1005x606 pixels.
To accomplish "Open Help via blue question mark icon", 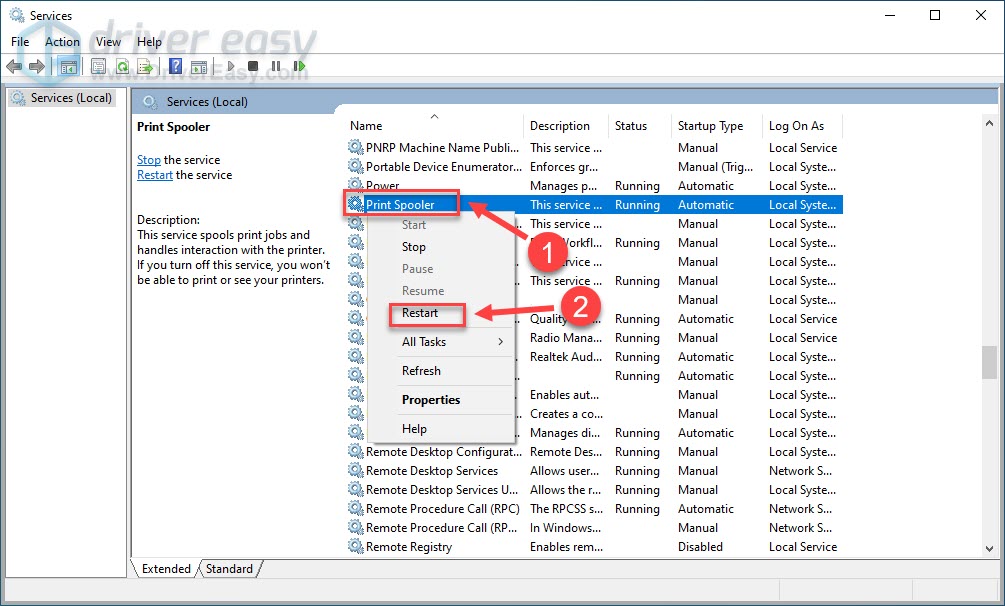I will coord(176,67).
